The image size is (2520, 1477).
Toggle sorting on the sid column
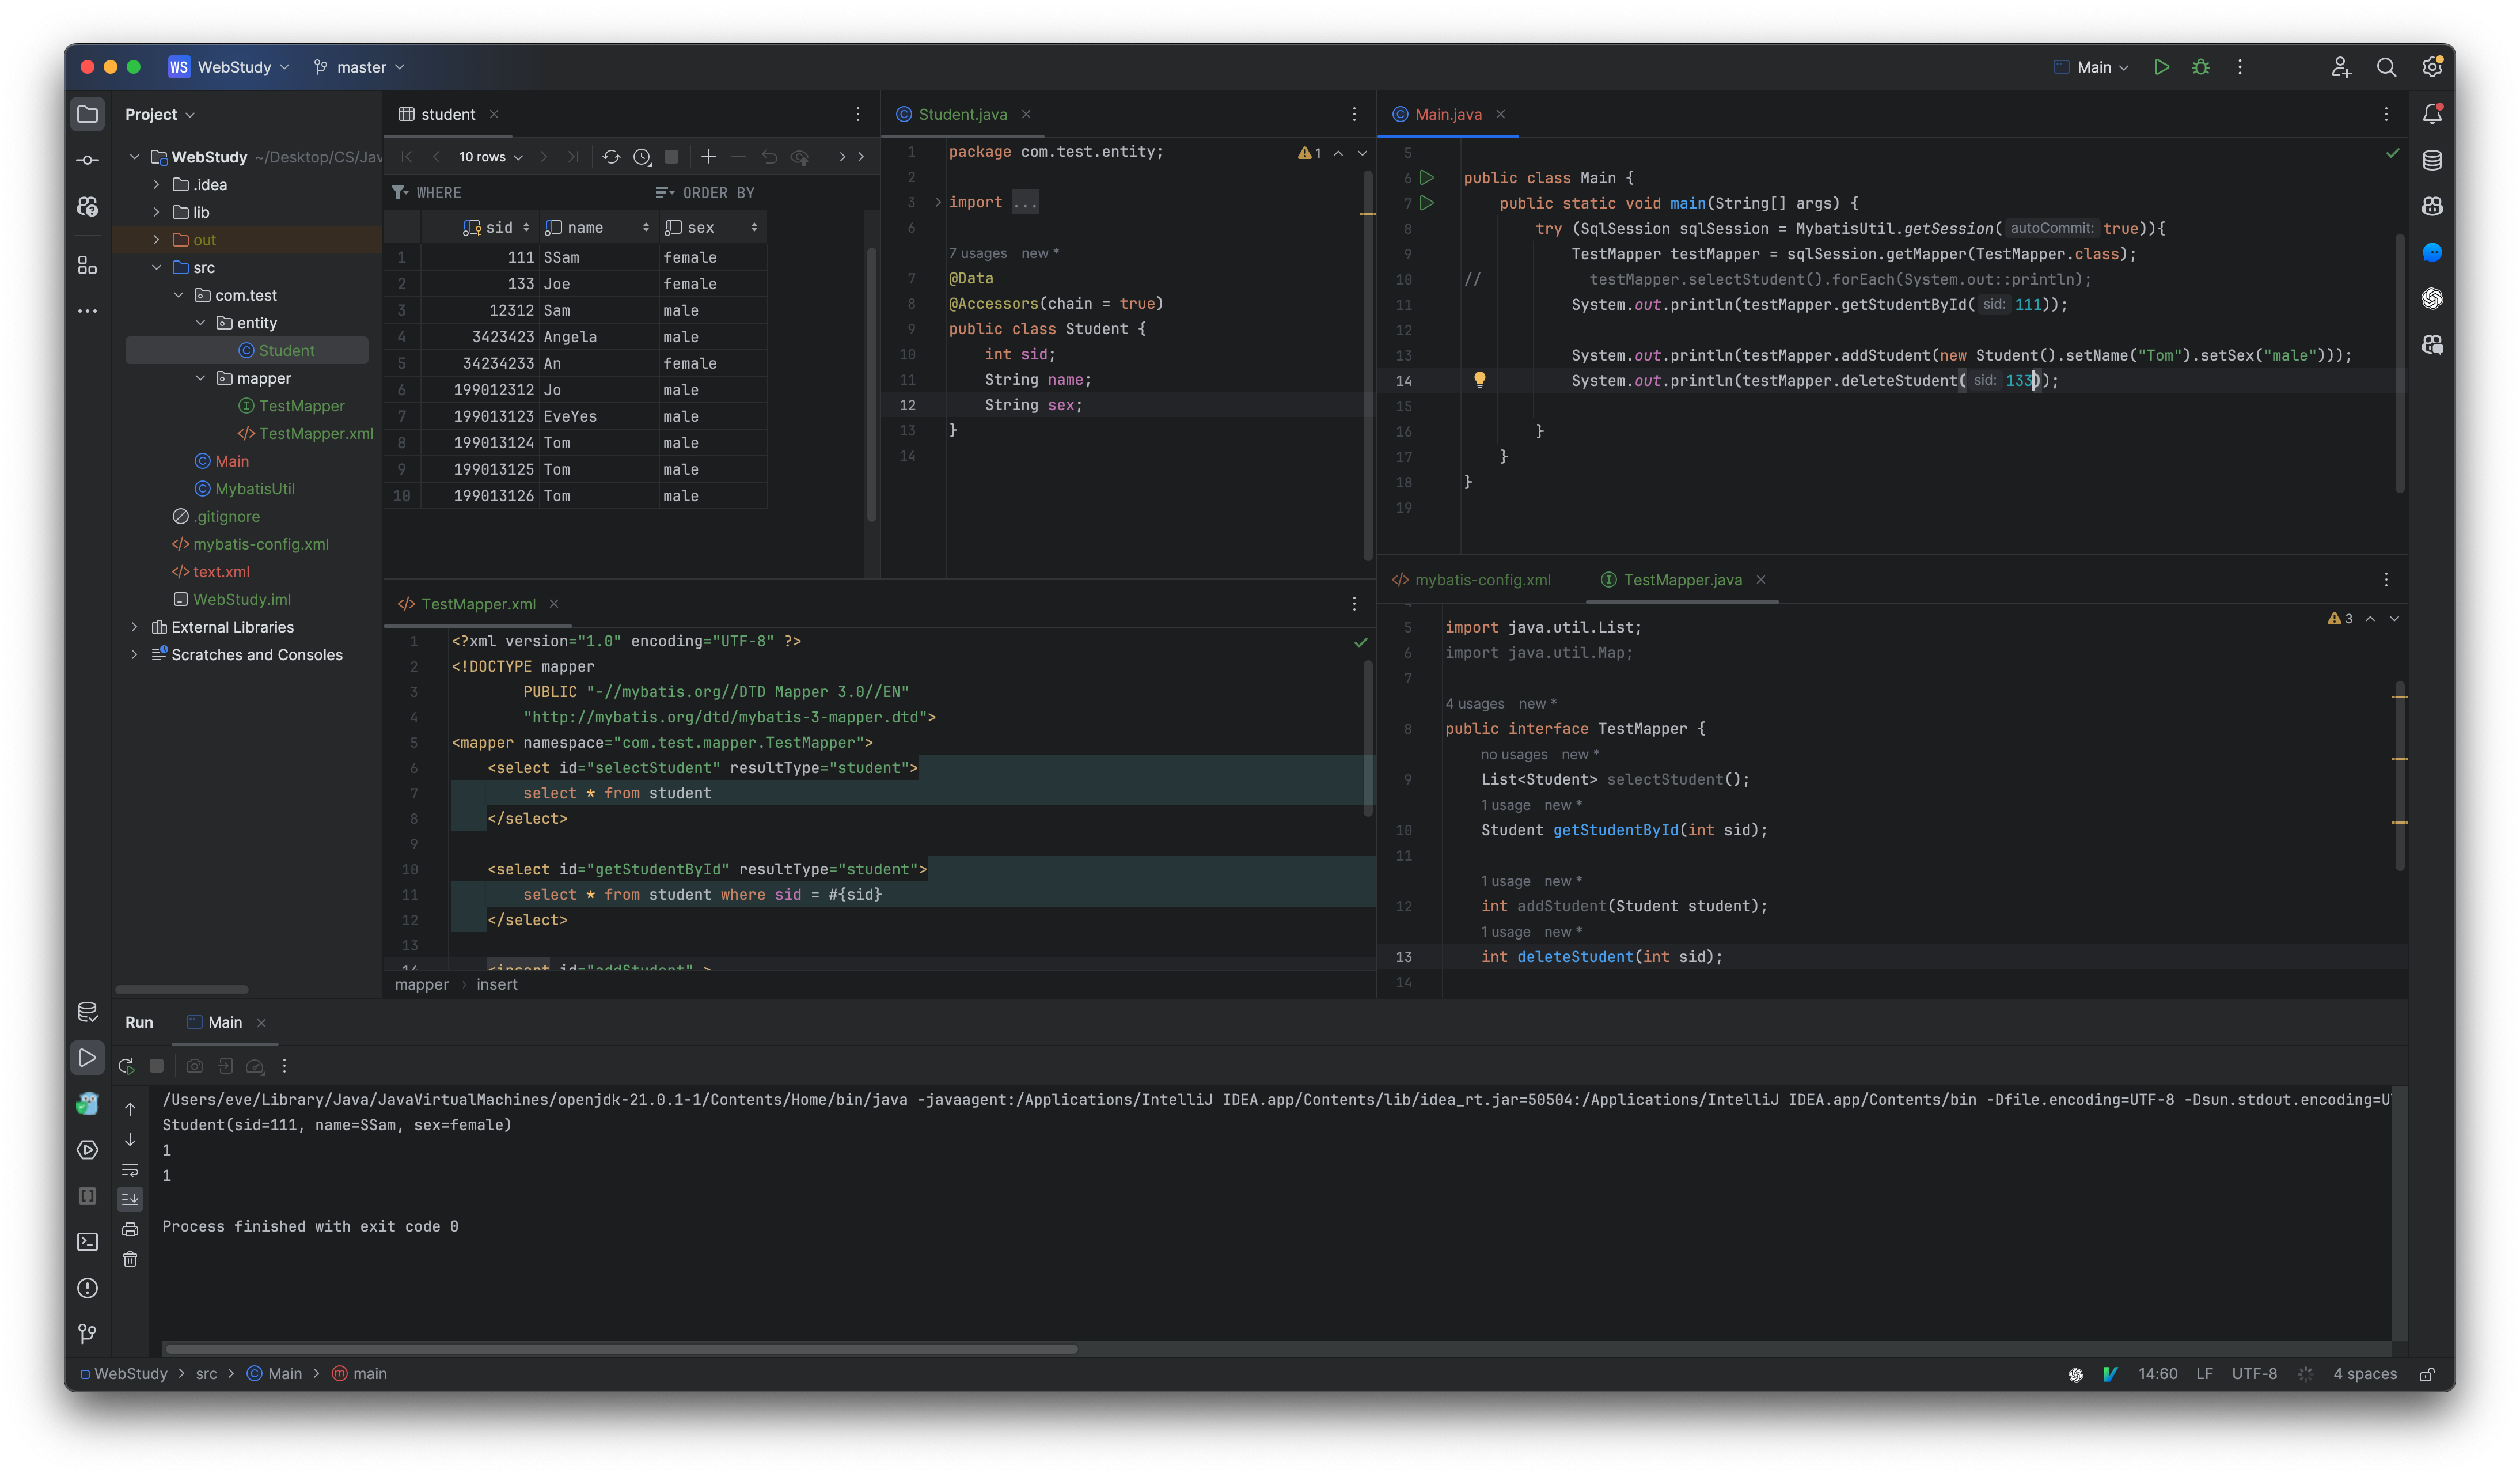(526, 227)
